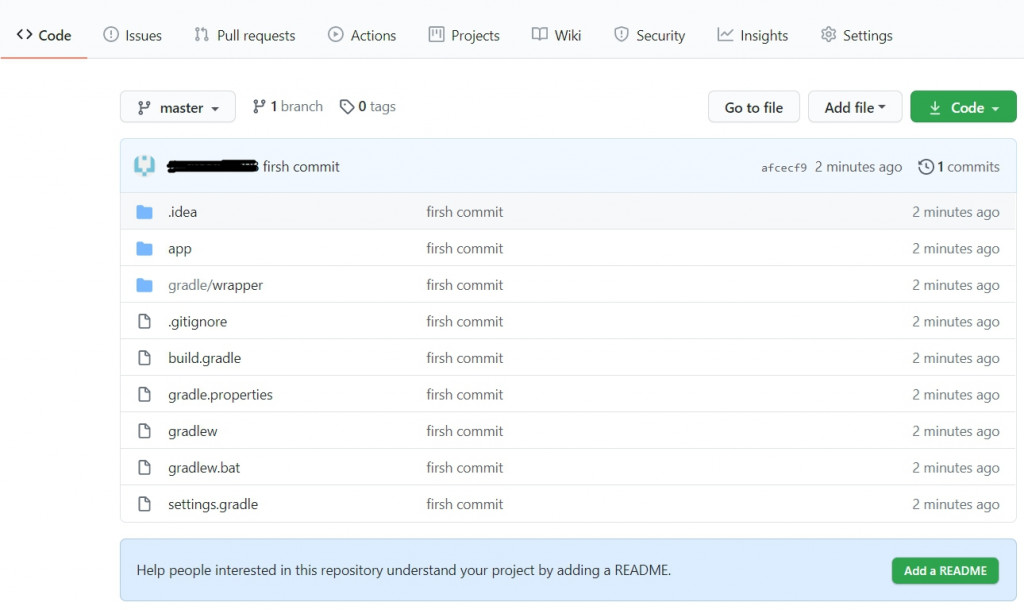Open the Add file dropdown
Image resolution: width=1024 pixels, height=610 pixels.
coord(855,107)
